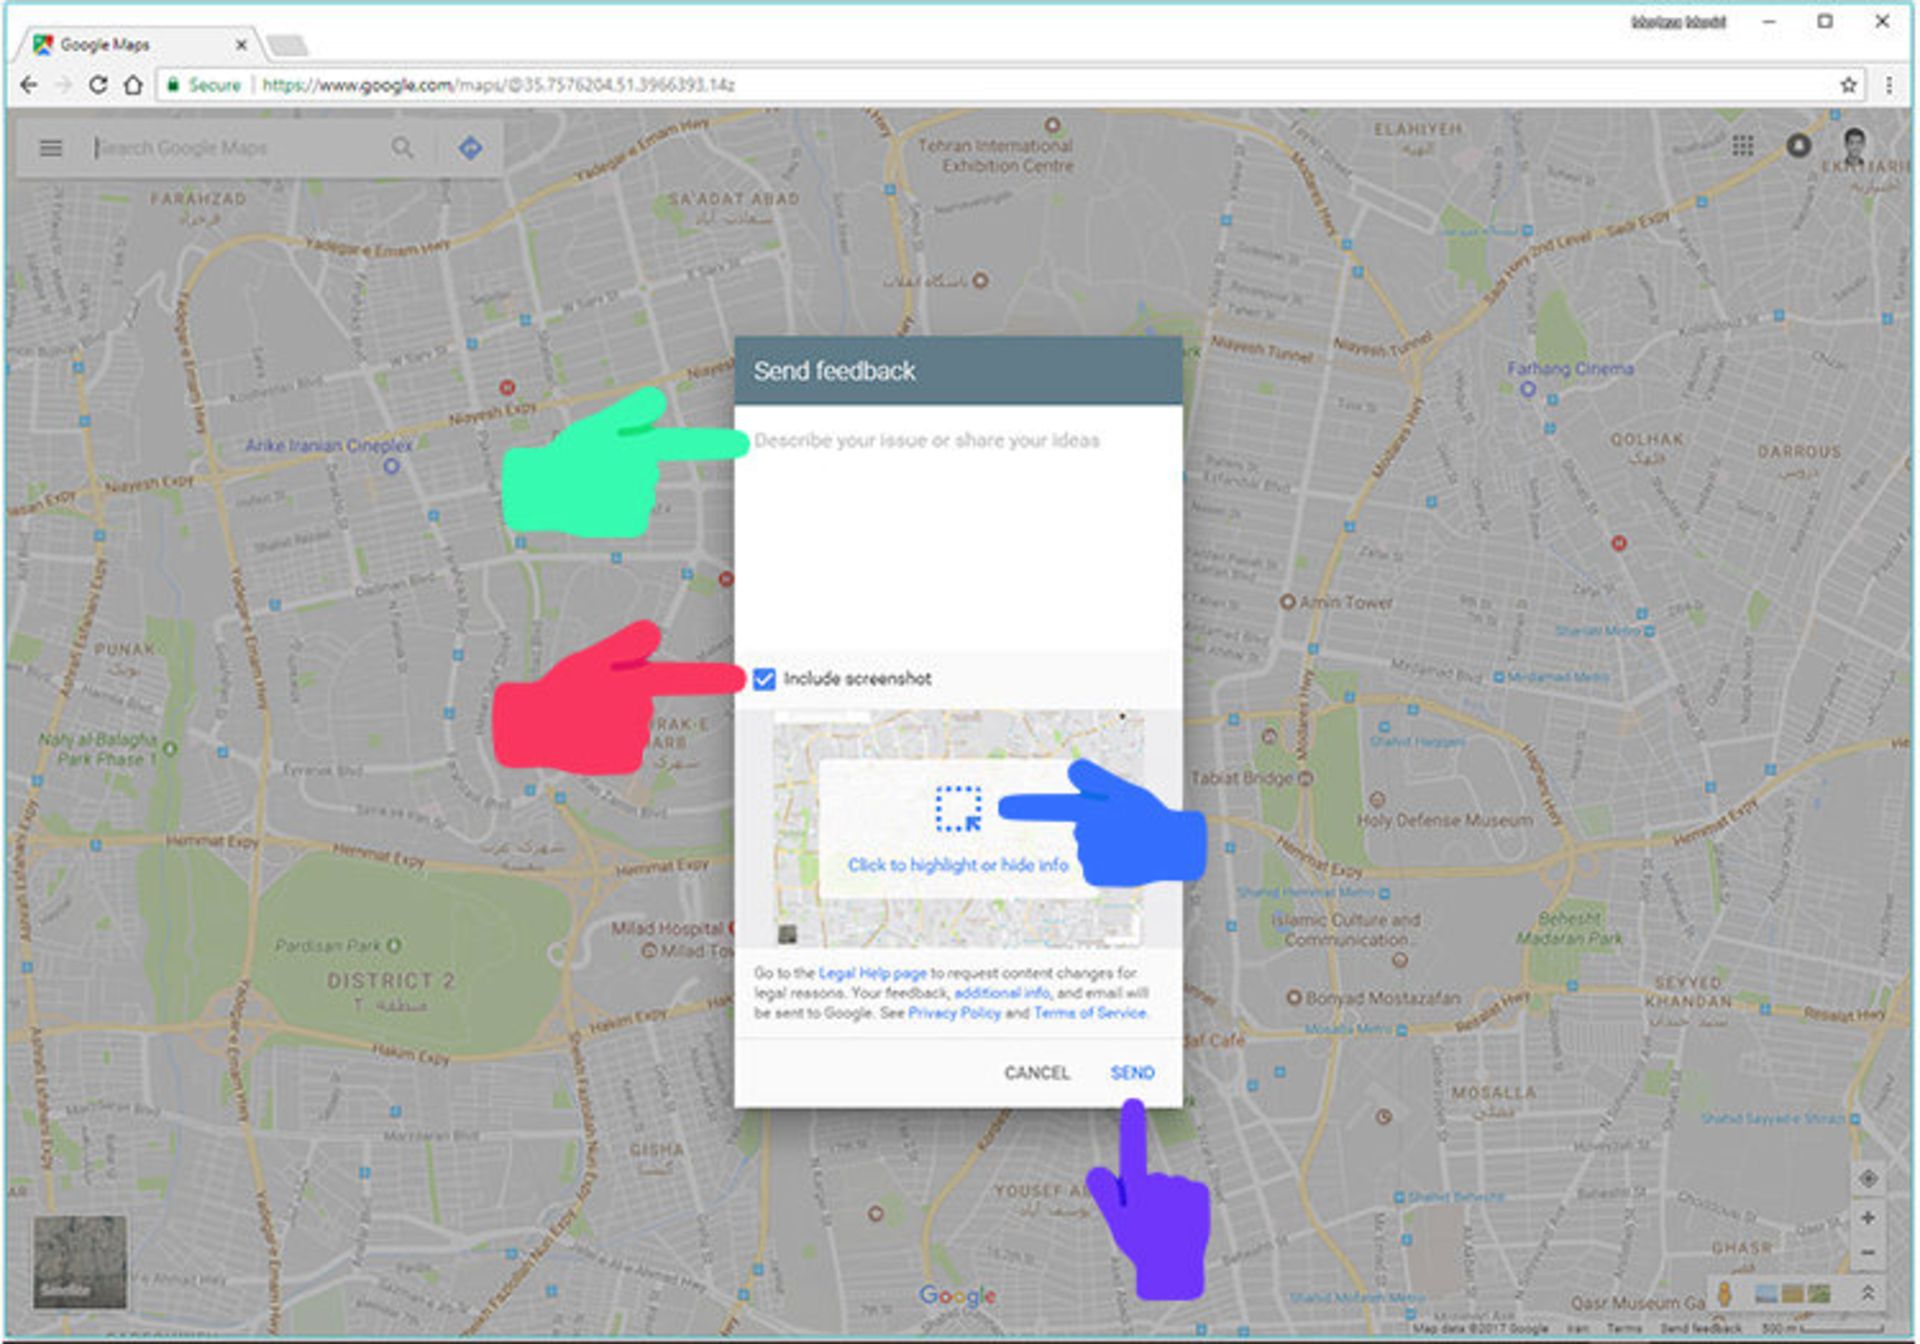Show my location on the map
Viewport: 1920px width, 1344px height.
click(1867, 1179)
